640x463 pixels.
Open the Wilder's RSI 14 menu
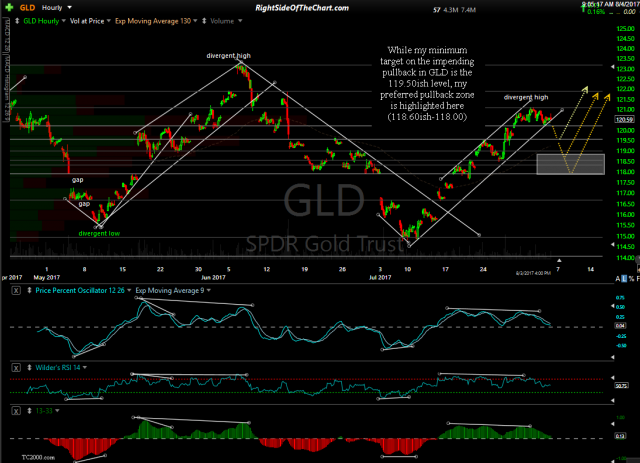pos(61,367)
